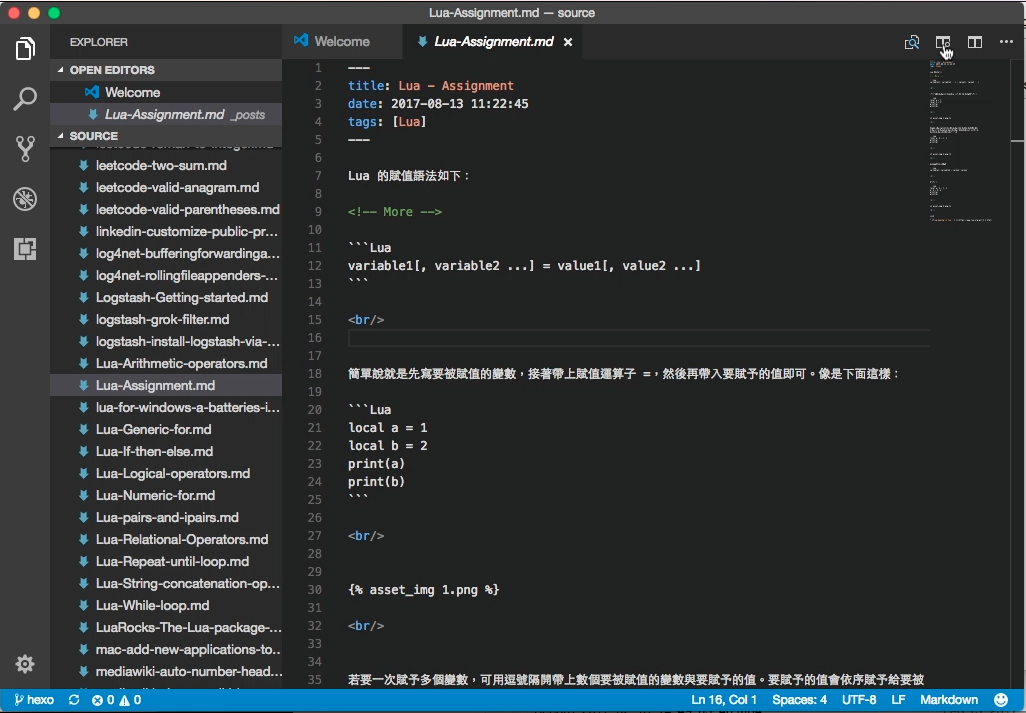Change the UTF-8 file encoding
1026x713 pixels.
[x=858, y=700]
